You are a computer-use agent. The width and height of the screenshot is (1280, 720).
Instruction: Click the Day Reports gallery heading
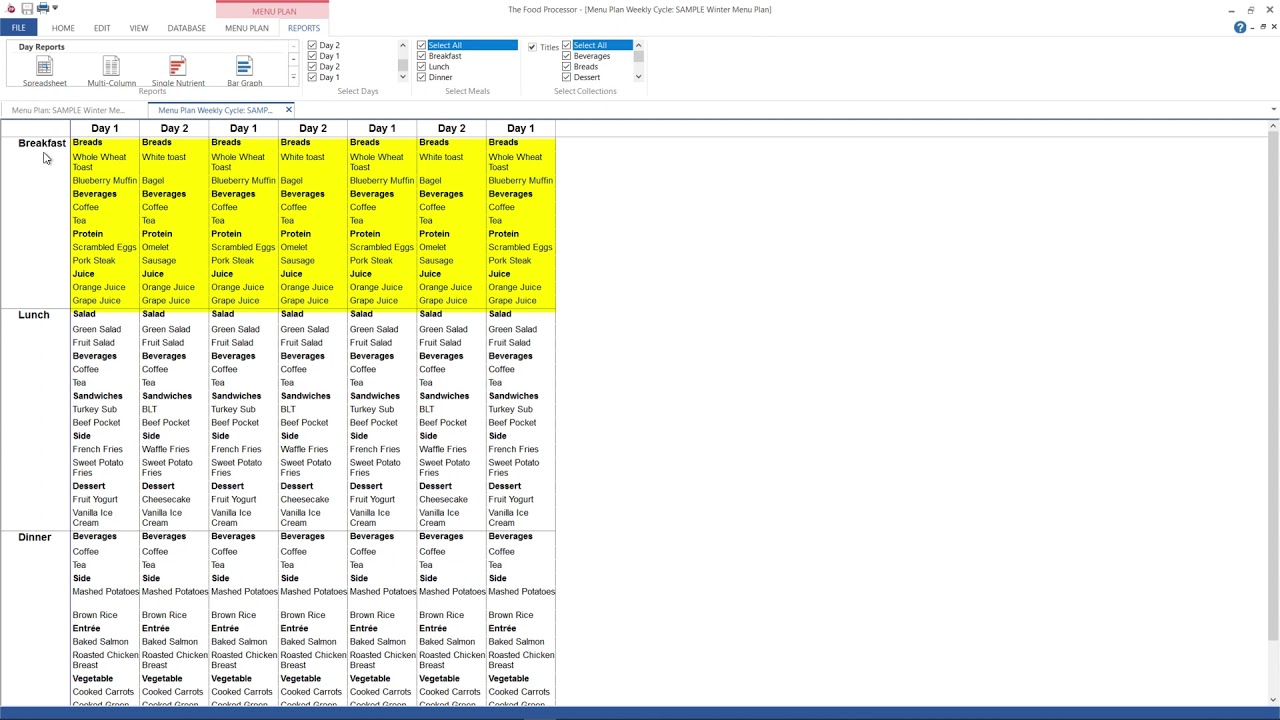point(41,47)
